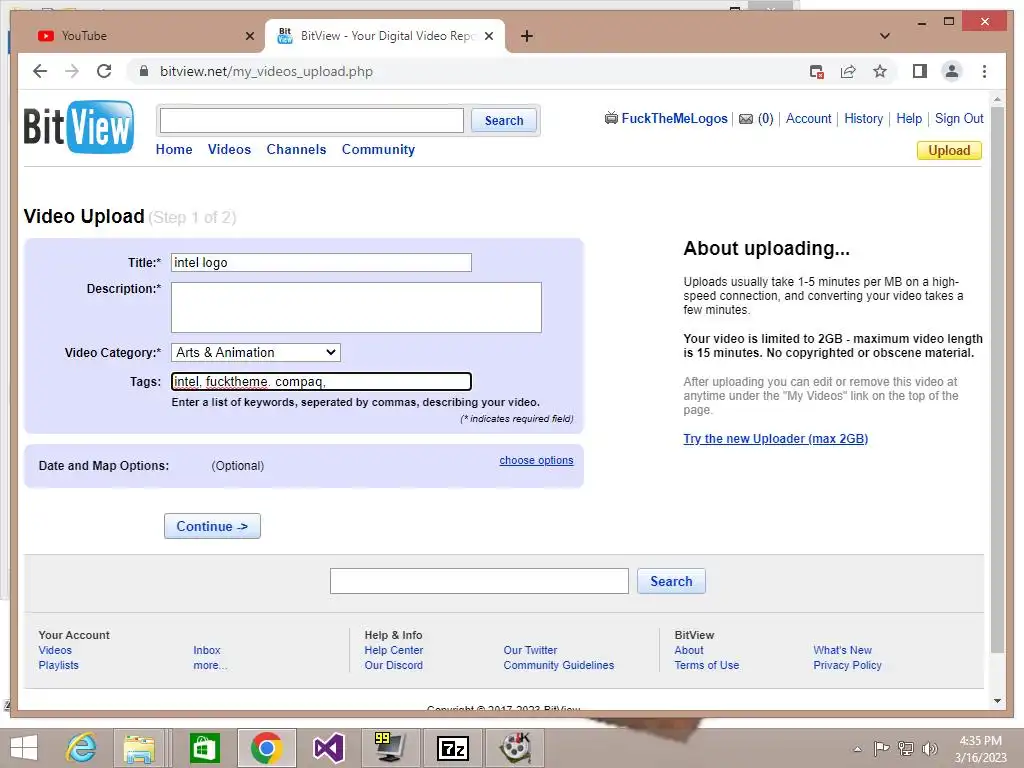
Task: Open Privacy Policy footer link
Action: point(847,665)
